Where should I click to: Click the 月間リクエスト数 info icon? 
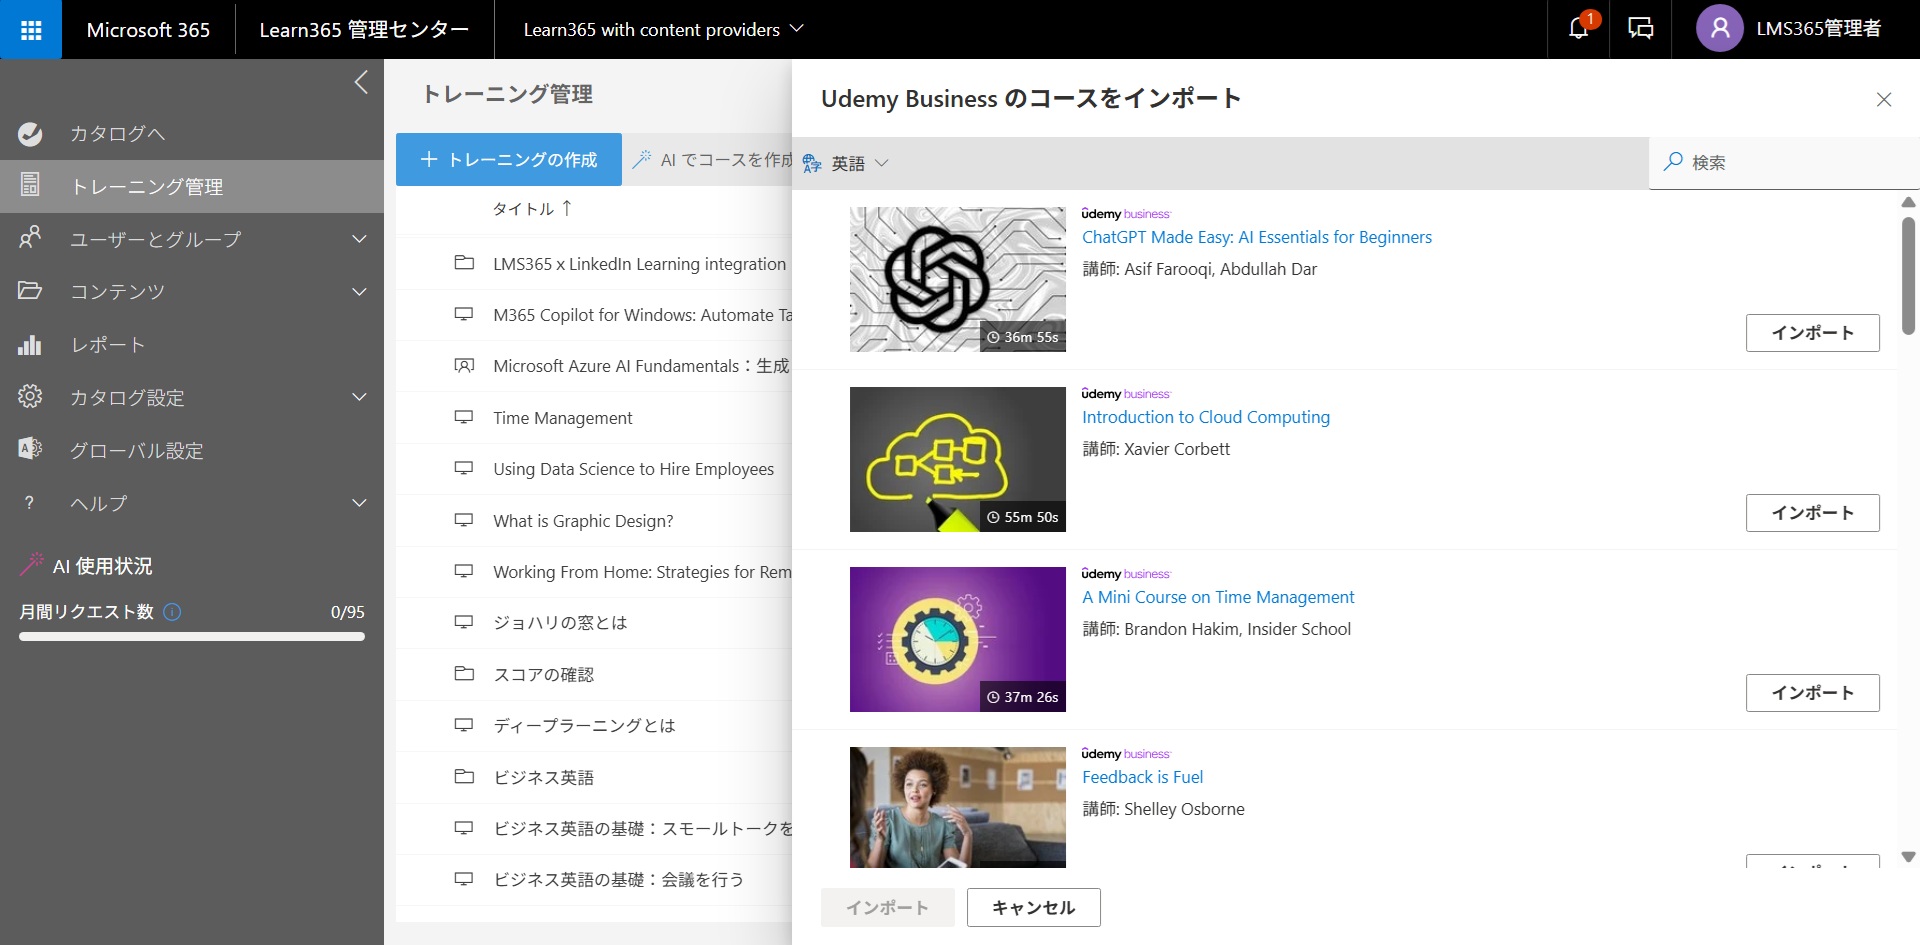pos(172,612)
